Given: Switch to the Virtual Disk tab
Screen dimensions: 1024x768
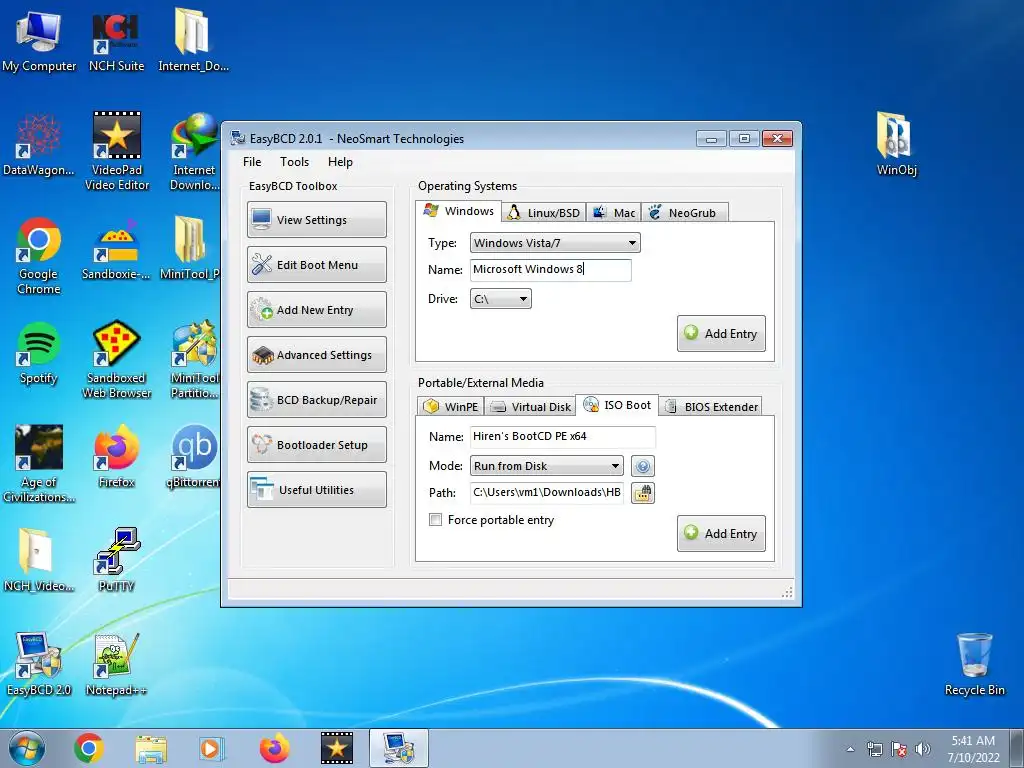Looking at the screenshot, I should (x=530, y=406).
